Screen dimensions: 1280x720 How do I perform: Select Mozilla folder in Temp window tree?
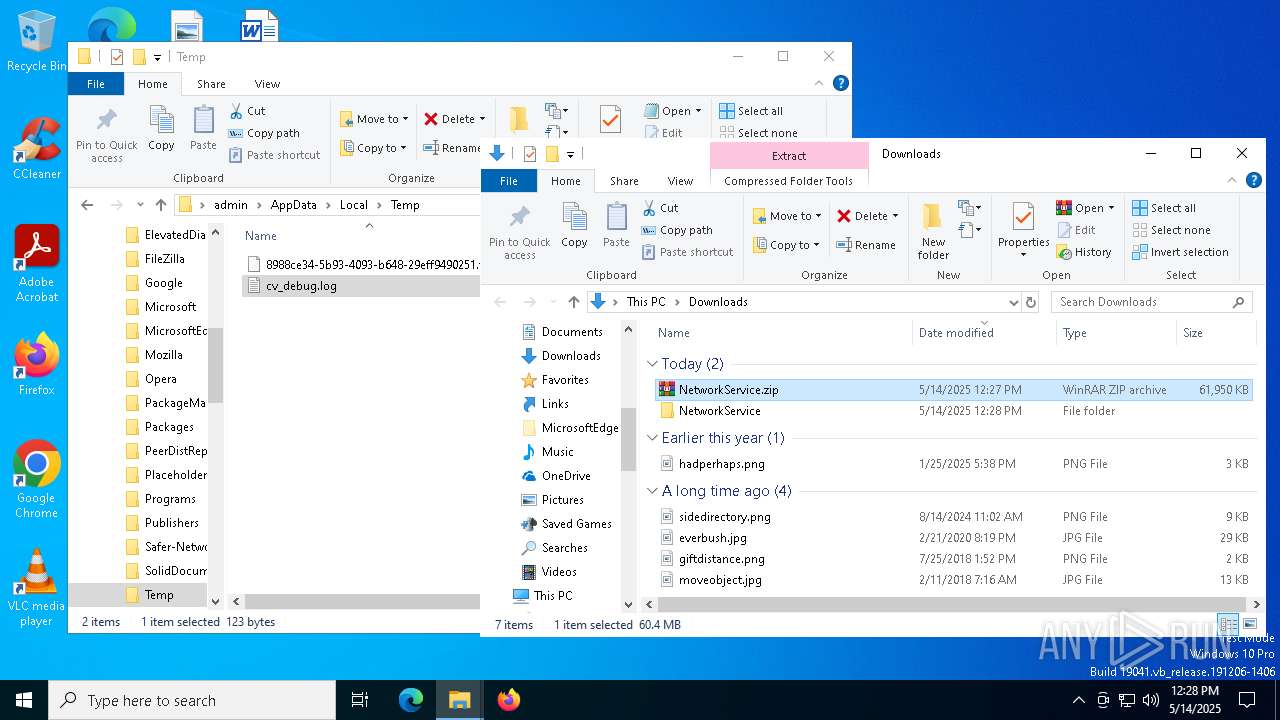point(163,355)
